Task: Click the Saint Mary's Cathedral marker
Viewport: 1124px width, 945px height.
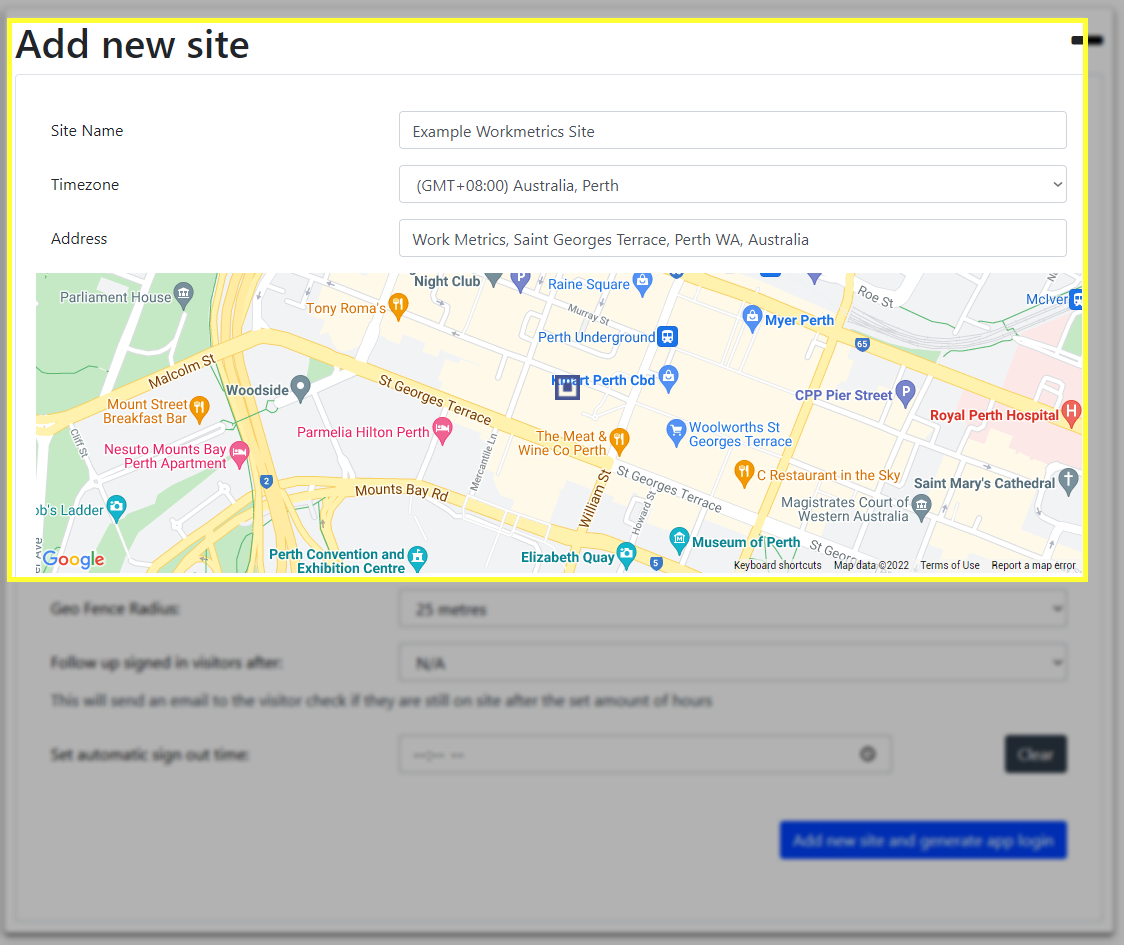Action: click(x=1068, y=480)
